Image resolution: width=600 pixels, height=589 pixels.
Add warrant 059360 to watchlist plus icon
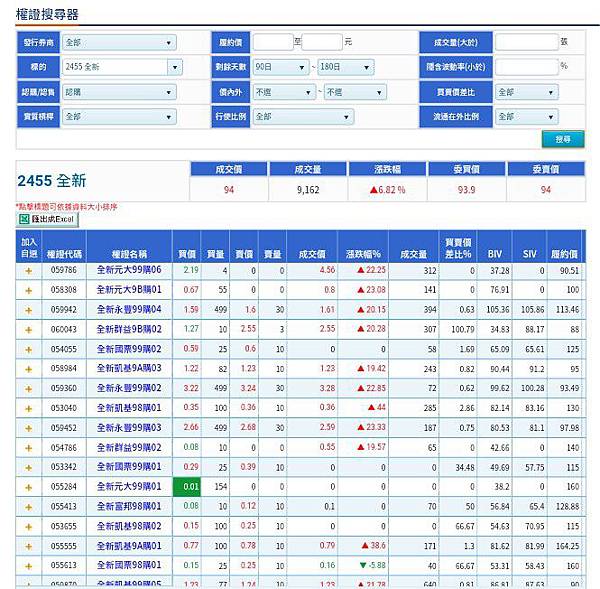tap(29, 389)
